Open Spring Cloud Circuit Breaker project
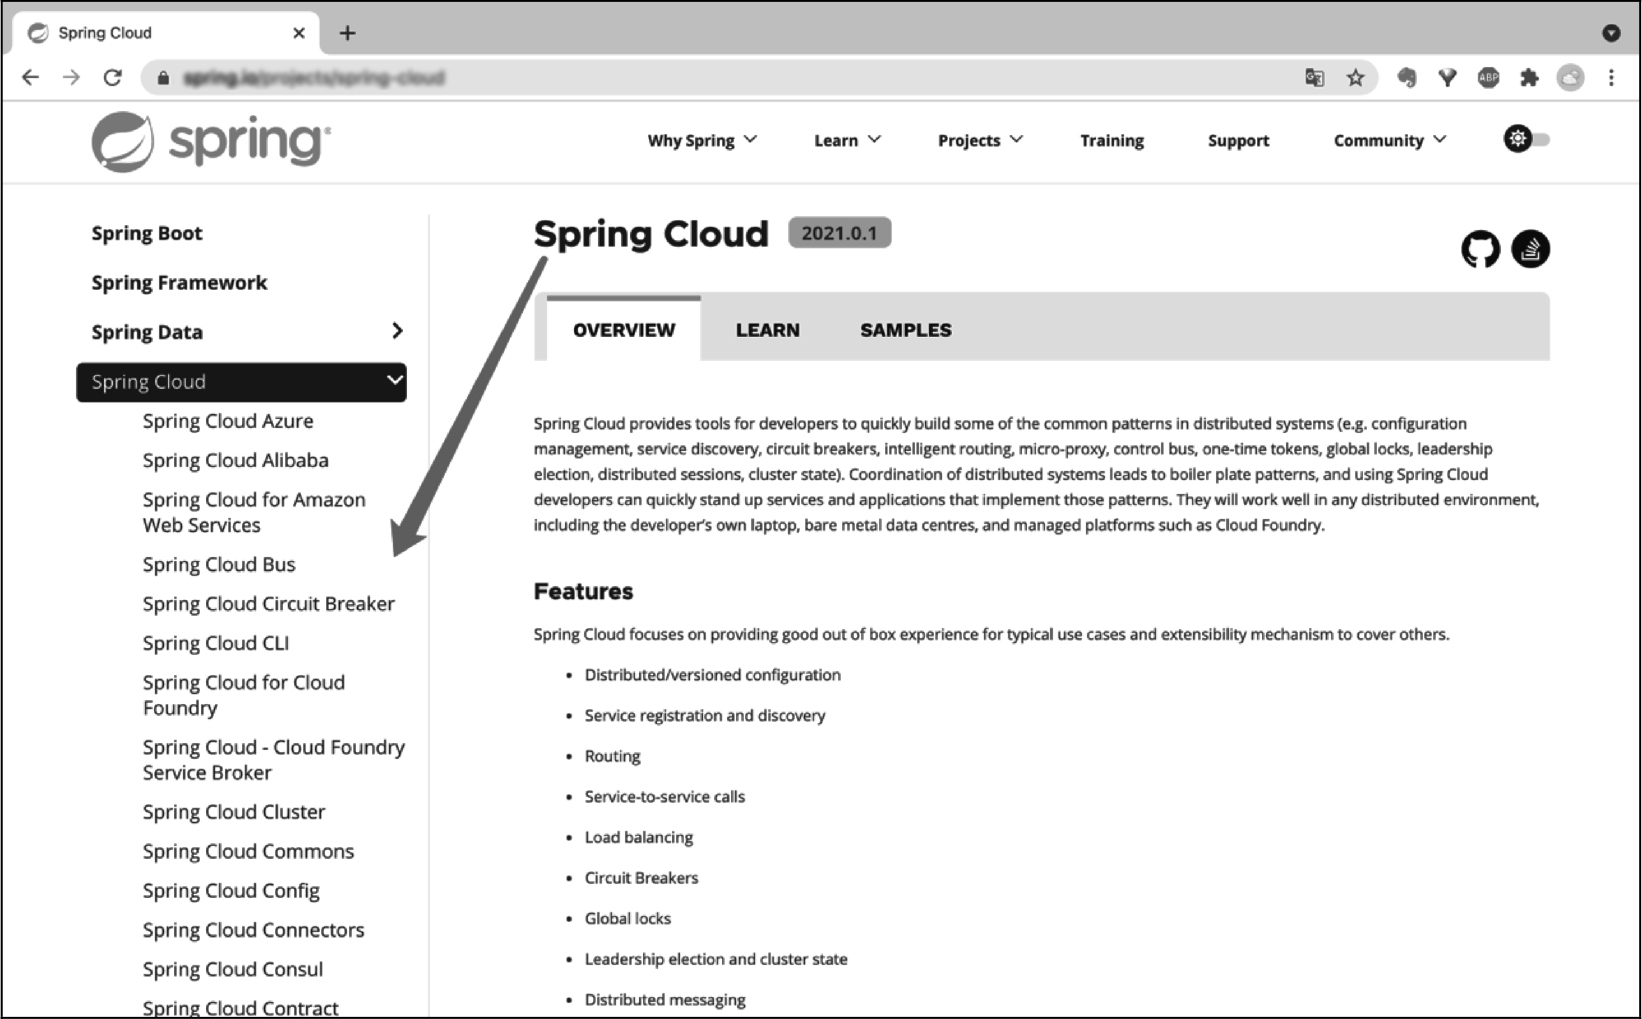The width and height of the screenshot is (1642, 1019). pos(268,603)
